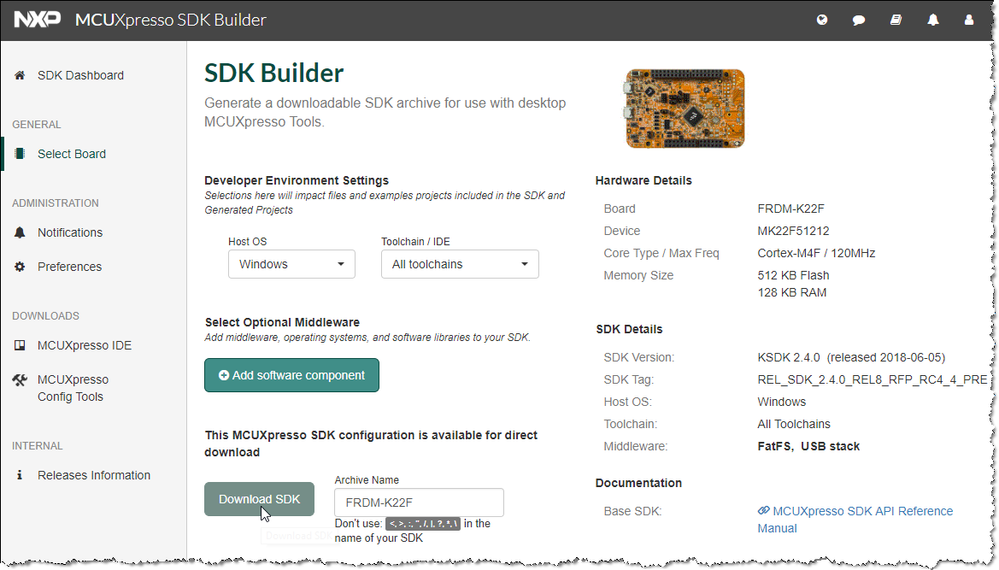The height and width of the screenshot is (570, 999).
Task: Open Notifications in sidebar
Action: click(x=69, y=232)
